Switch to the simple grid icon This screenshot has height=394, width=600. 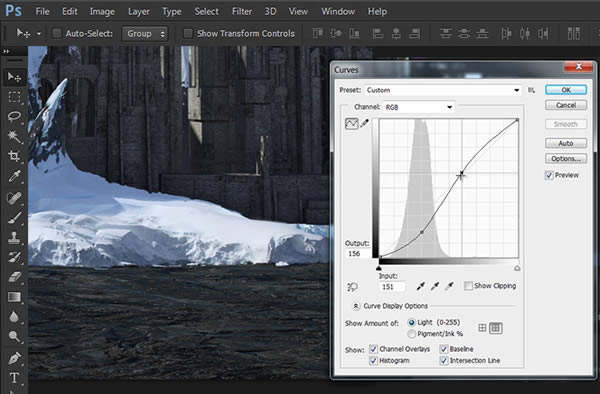[x=482, y=328]
